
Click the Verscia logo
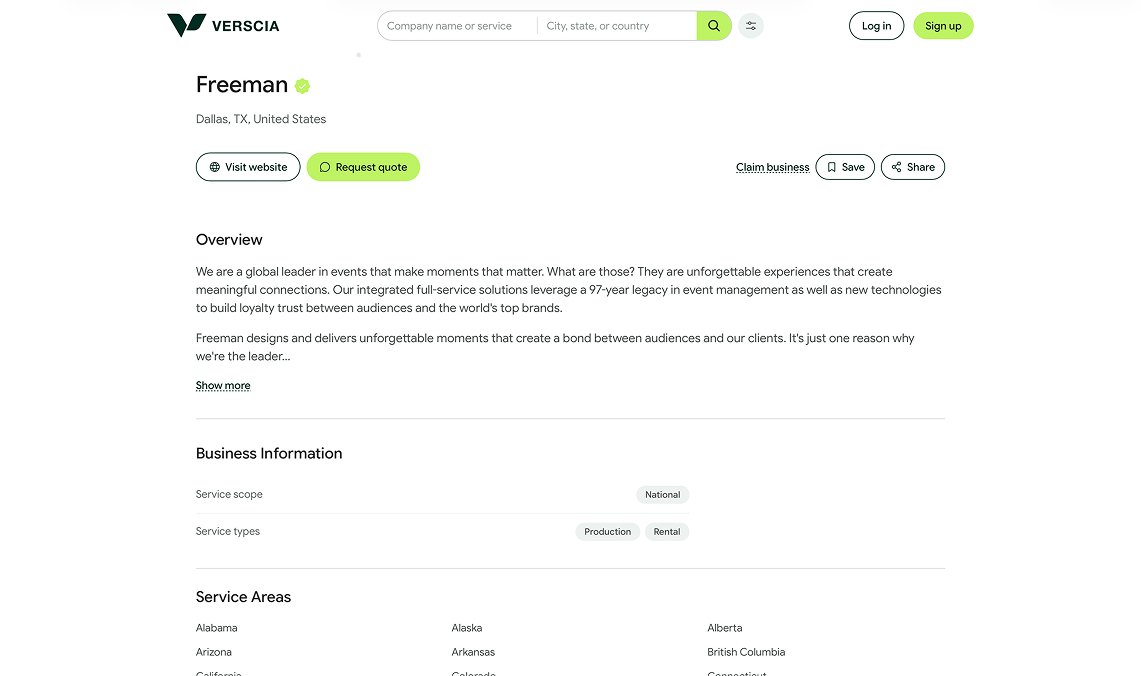coord(223,25)
